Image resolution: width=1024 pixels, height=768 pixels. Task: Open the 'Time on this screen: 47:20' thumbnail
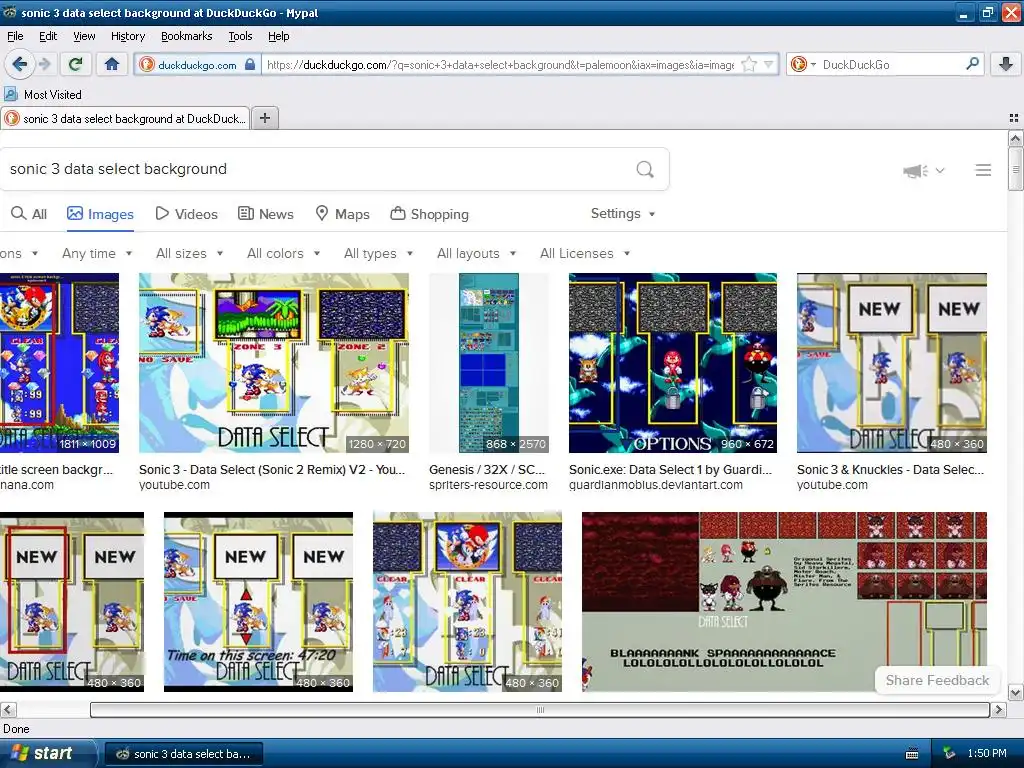pos(258,601)
